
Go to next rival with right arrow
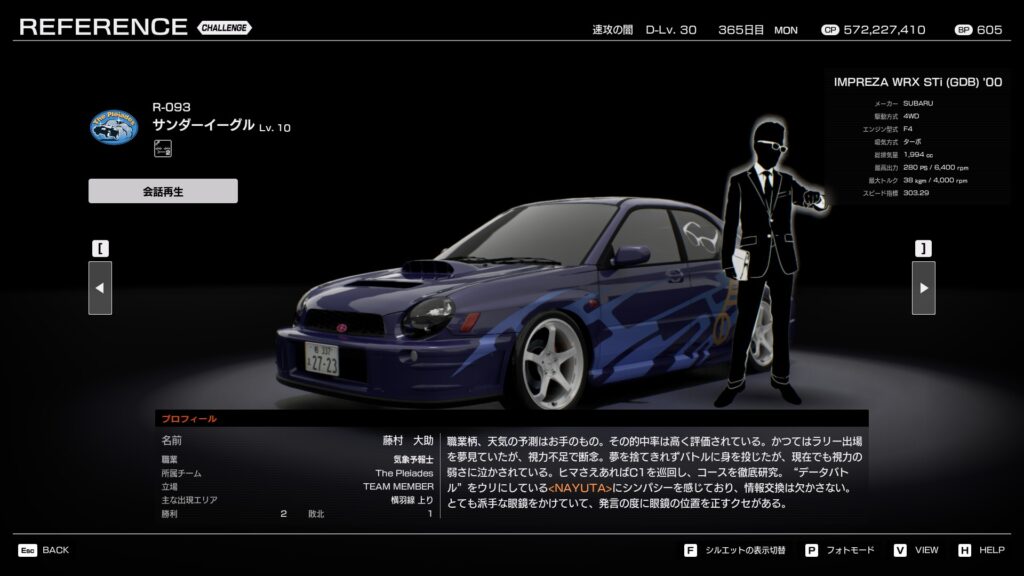(x=923, y=288)
